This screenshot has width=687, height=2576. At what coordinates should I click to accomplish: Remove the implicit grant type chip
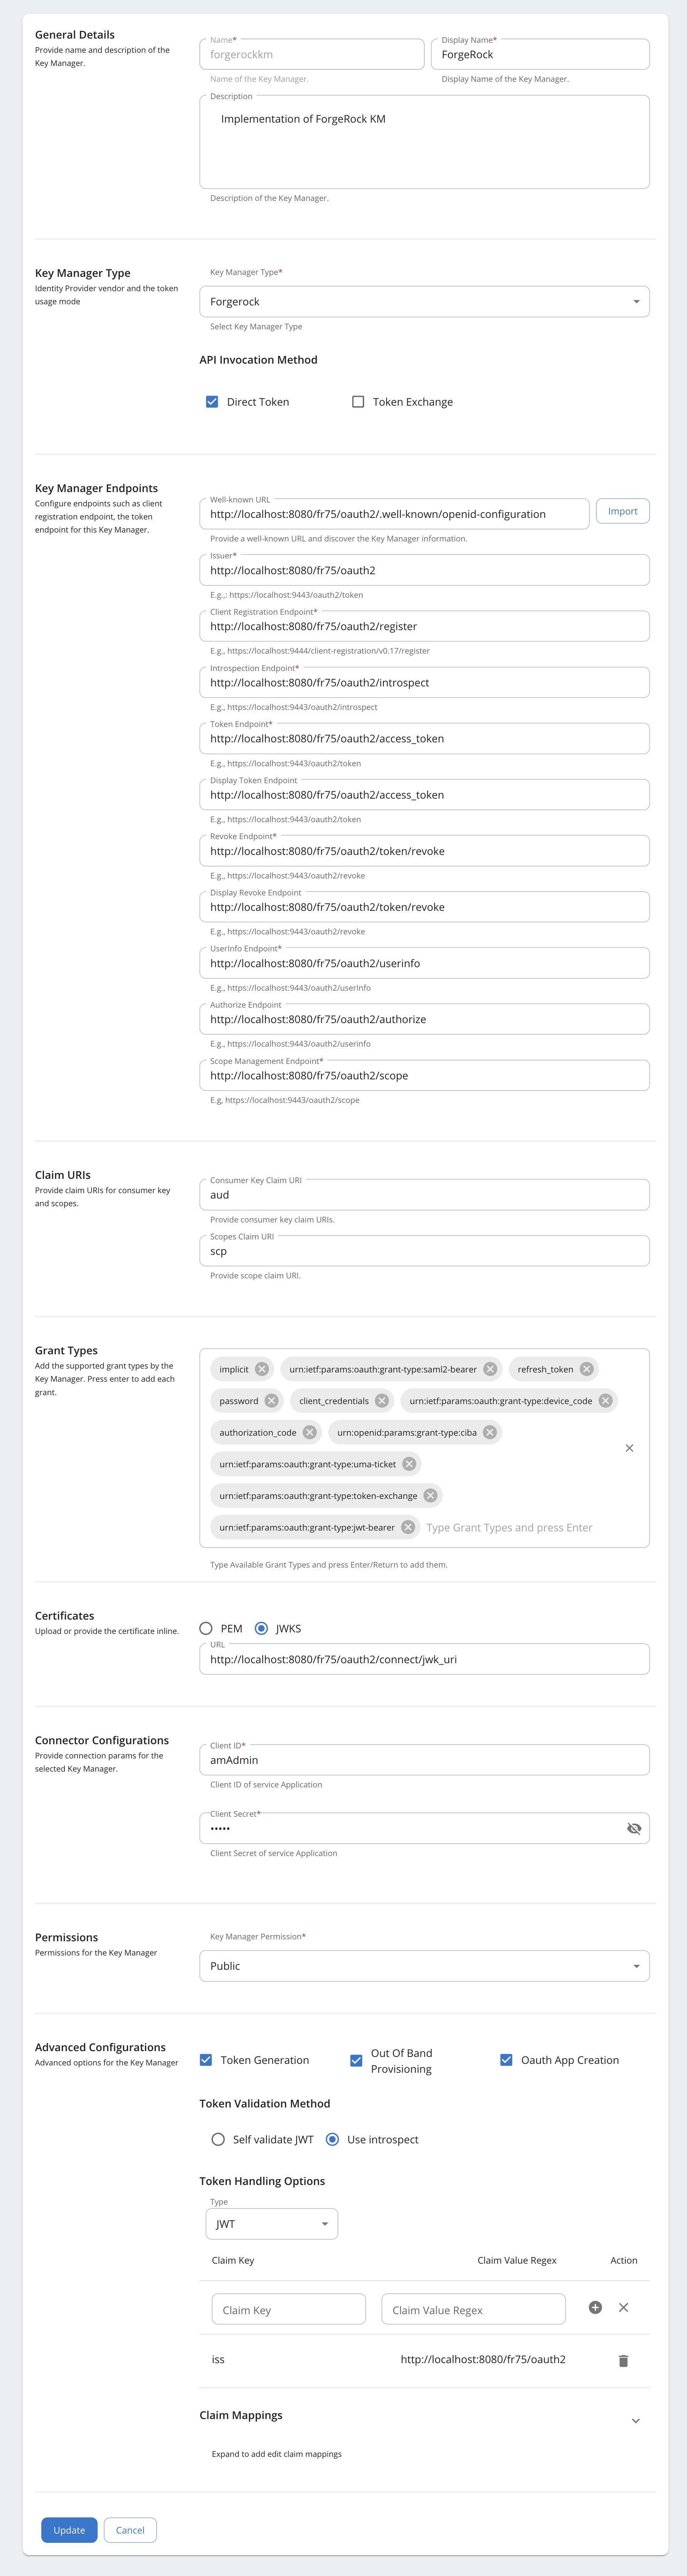coord(262,1369)
